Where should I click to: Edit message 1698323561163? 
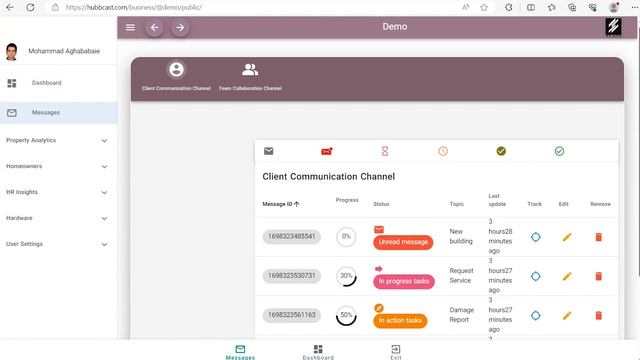[567, 316]
